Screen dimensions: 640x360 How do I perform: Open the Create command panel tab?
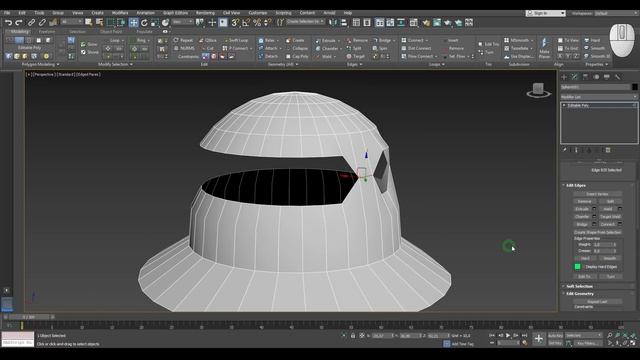coord(564,77)
